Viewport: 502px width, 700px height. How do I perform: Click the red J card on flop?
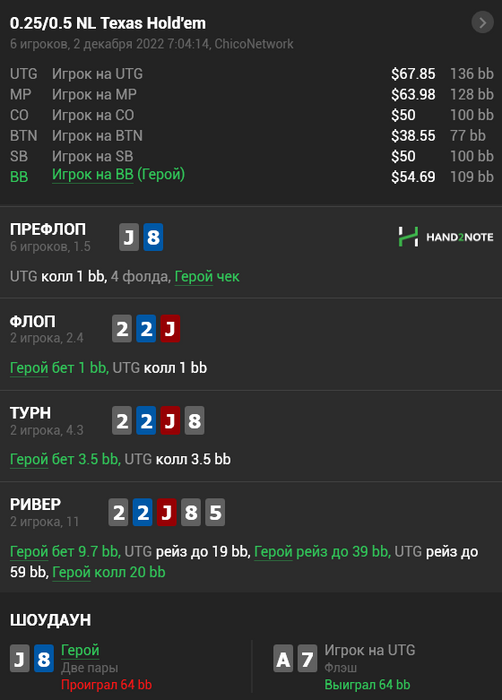pyautogui.click(x=170, y=329)
